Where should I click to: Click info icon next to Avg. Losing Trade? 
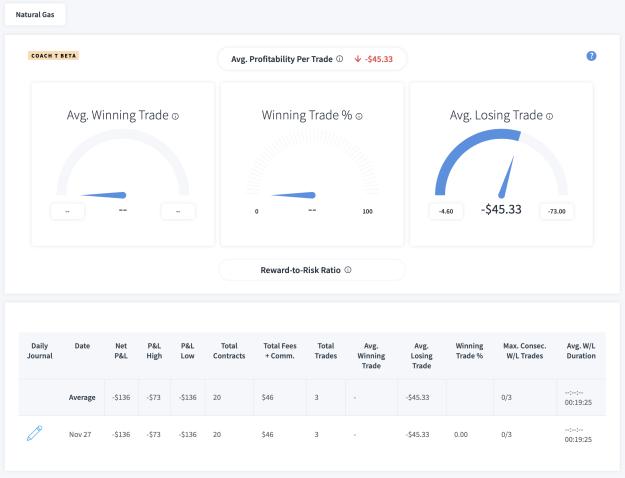point(549,116)
